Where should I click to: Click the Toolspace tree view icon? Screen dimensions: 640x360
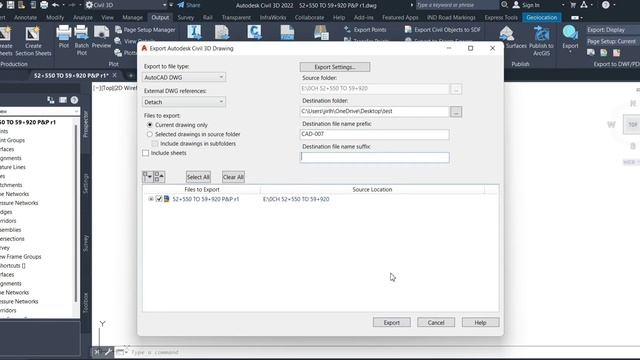click(51, 100)
